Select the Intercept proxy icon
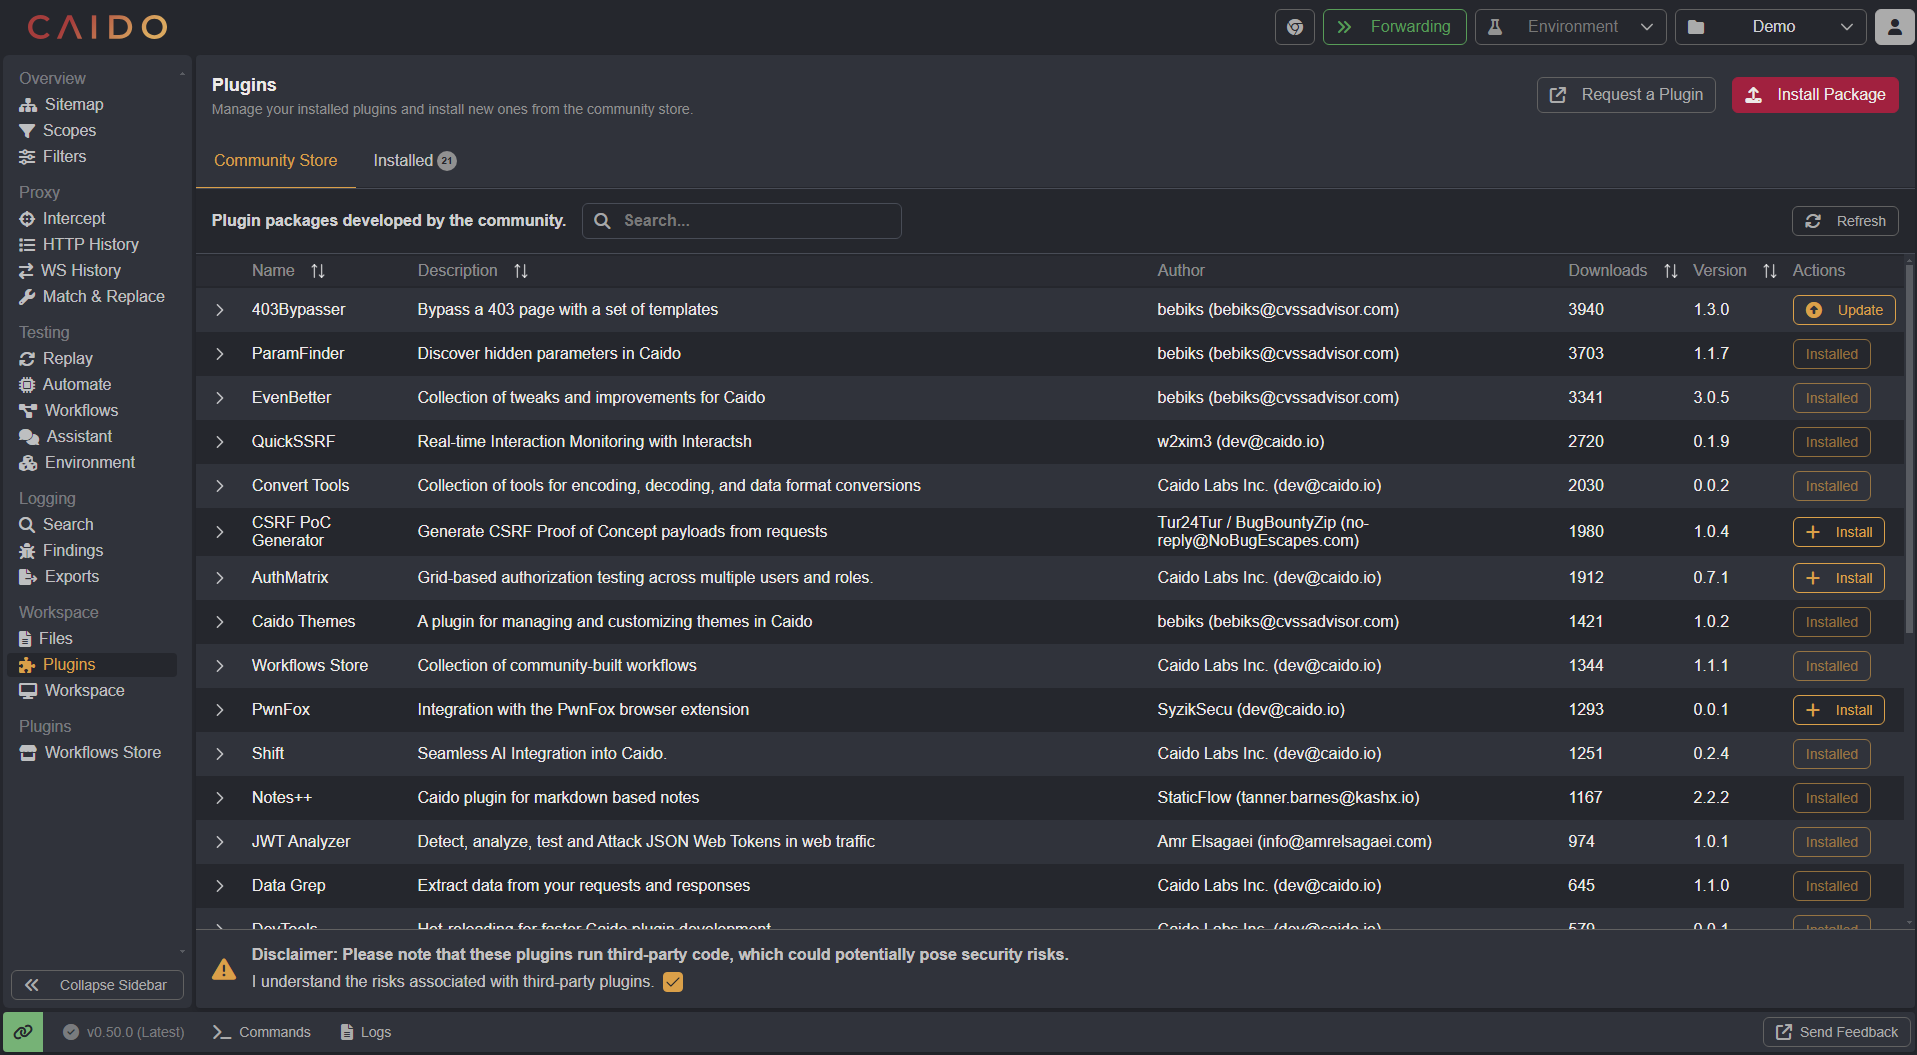 pos(27,218)
